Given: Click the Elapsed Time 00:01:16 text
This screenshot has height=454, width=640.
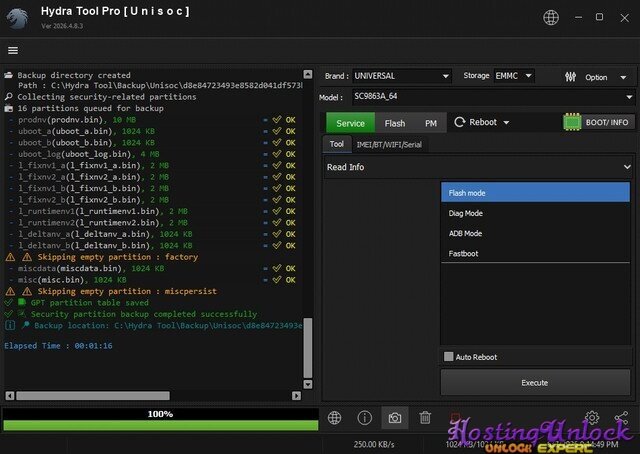Looking at the screenshot, I should pyautogui.click(x=58, y=345).
